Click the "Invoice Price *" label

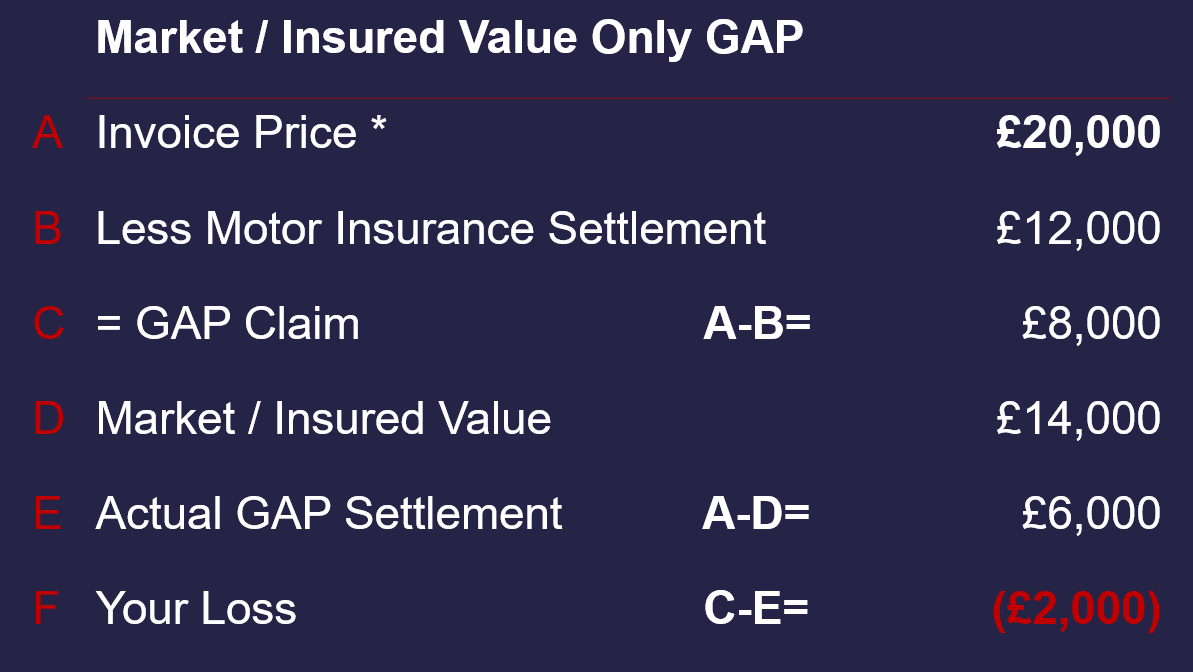(241, 133)
